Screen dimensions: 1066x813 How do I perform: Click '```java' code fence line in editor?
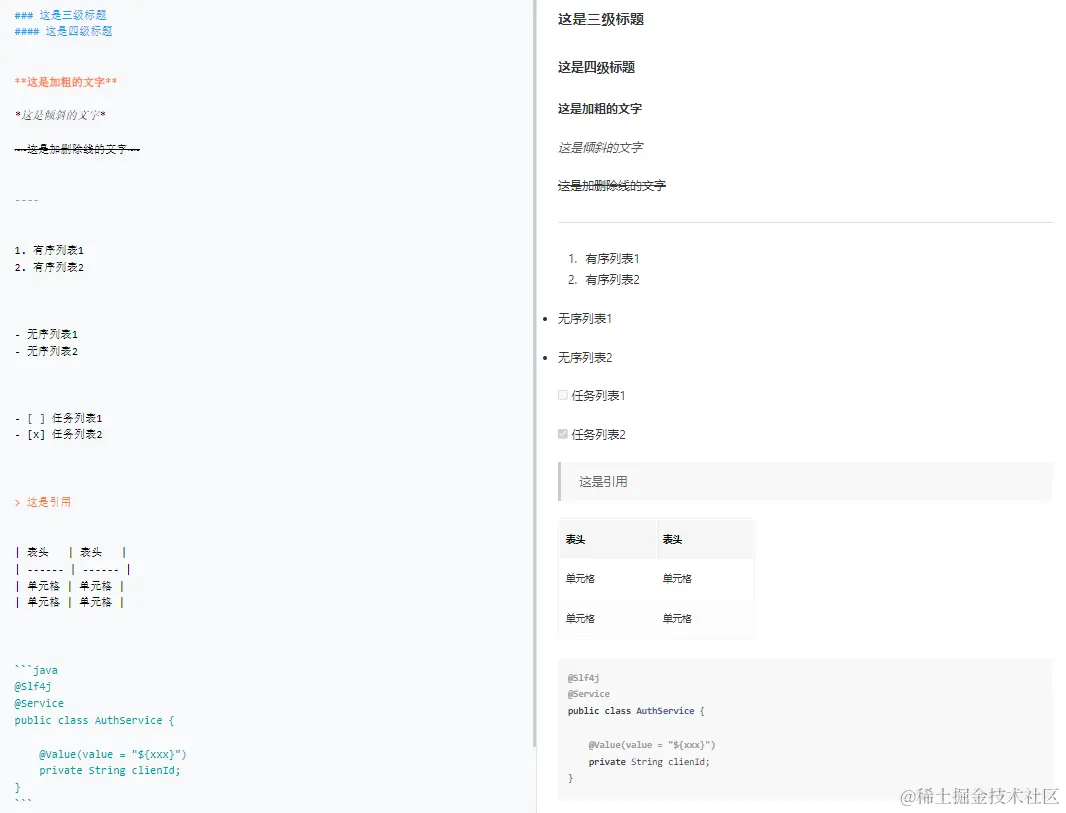tap(36, 670)
